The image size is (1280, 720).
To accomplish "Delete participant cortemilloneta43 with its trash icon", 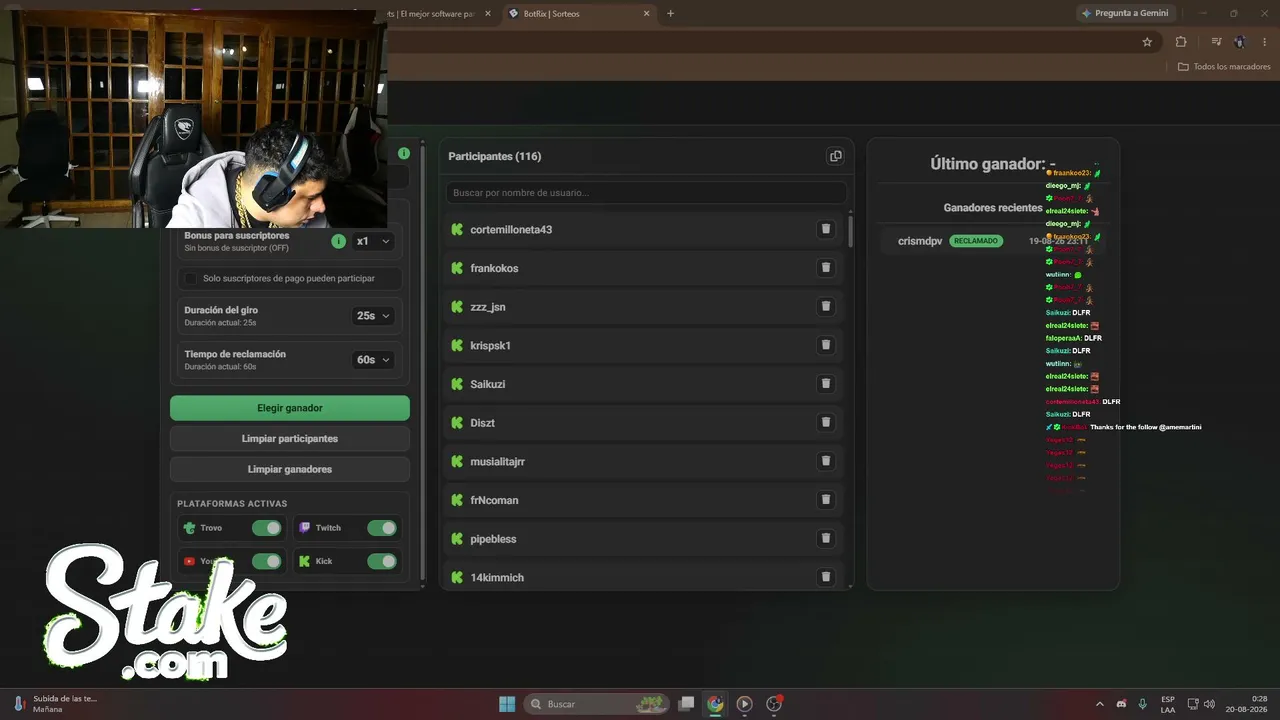I will pyautogui.click(x=826, y=229).
